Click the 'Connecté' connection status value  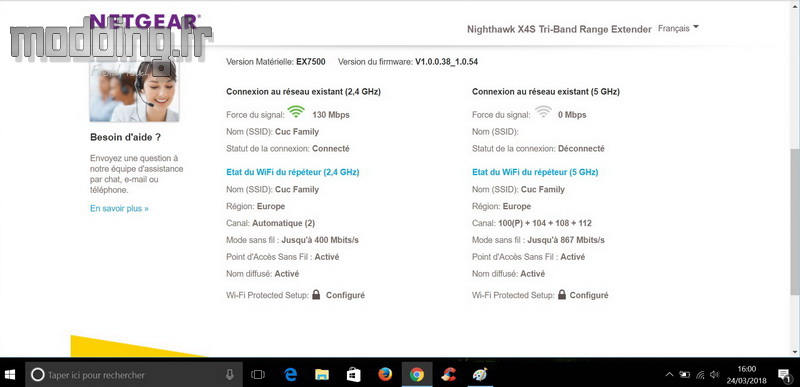(331, 149)
